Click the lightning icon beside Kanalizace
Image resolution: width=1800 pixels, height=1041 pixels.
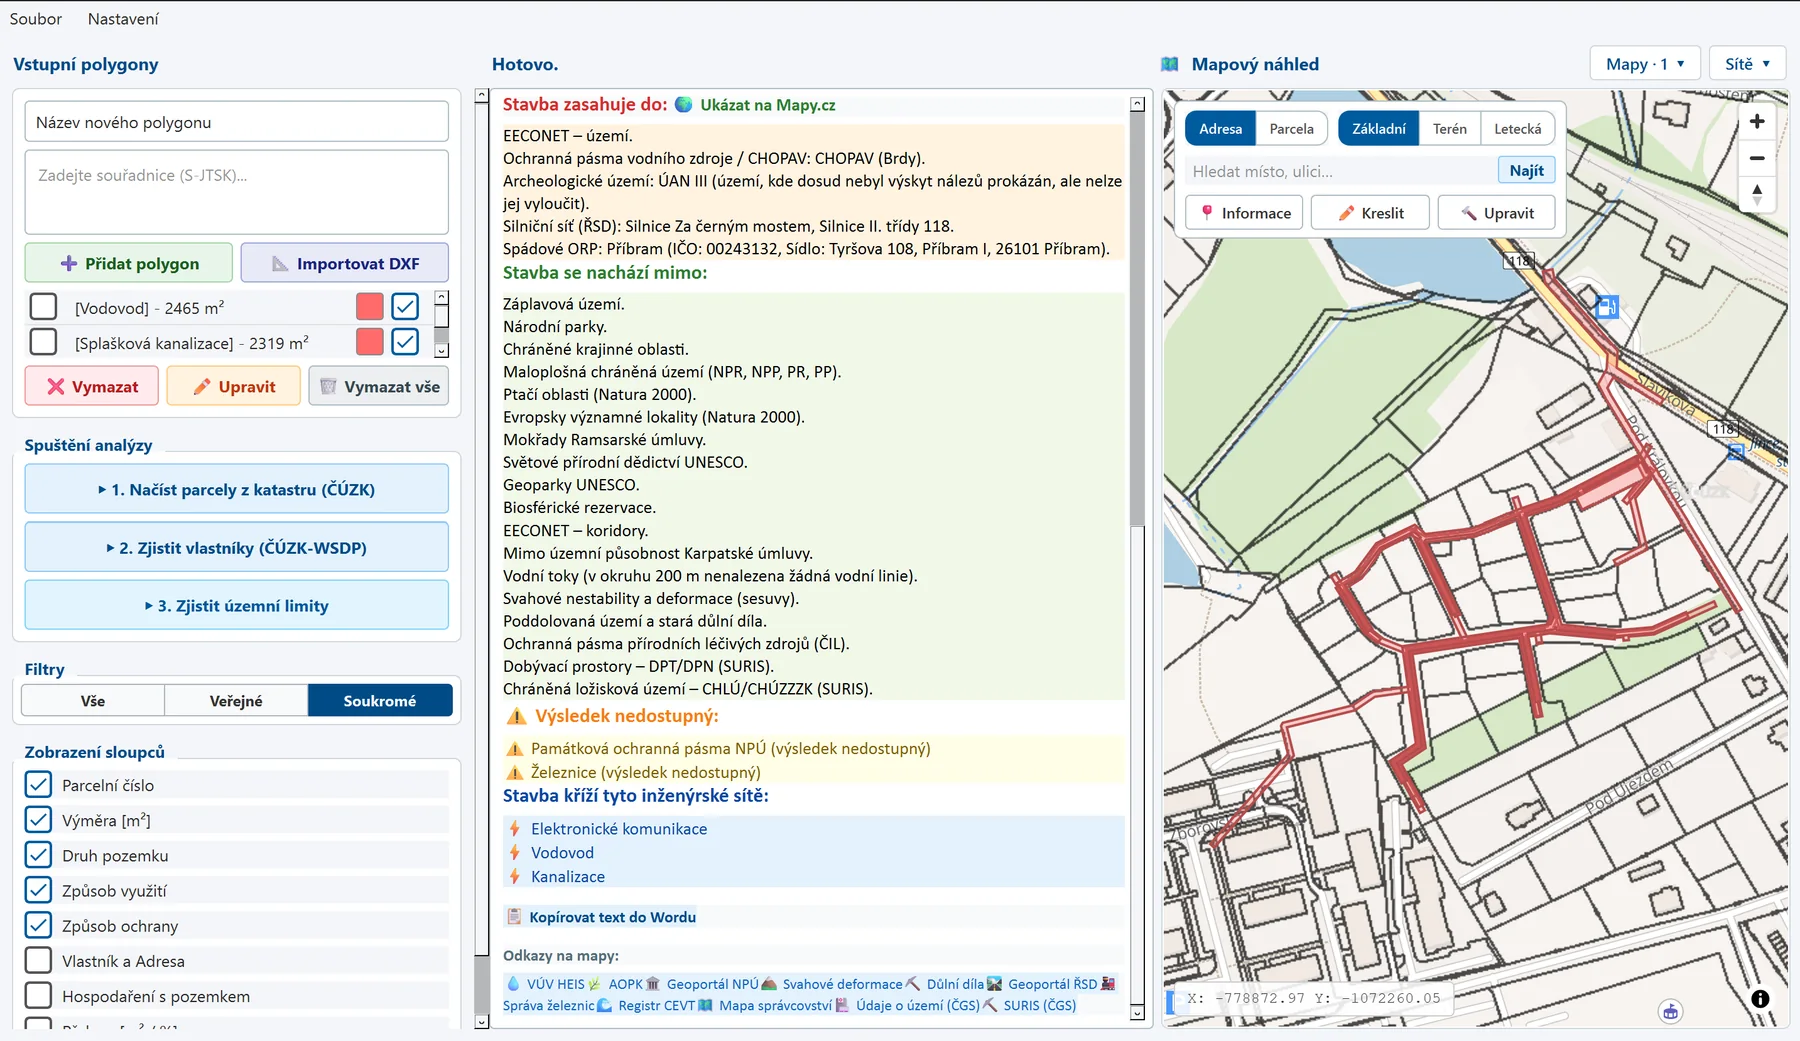[515, 877]
